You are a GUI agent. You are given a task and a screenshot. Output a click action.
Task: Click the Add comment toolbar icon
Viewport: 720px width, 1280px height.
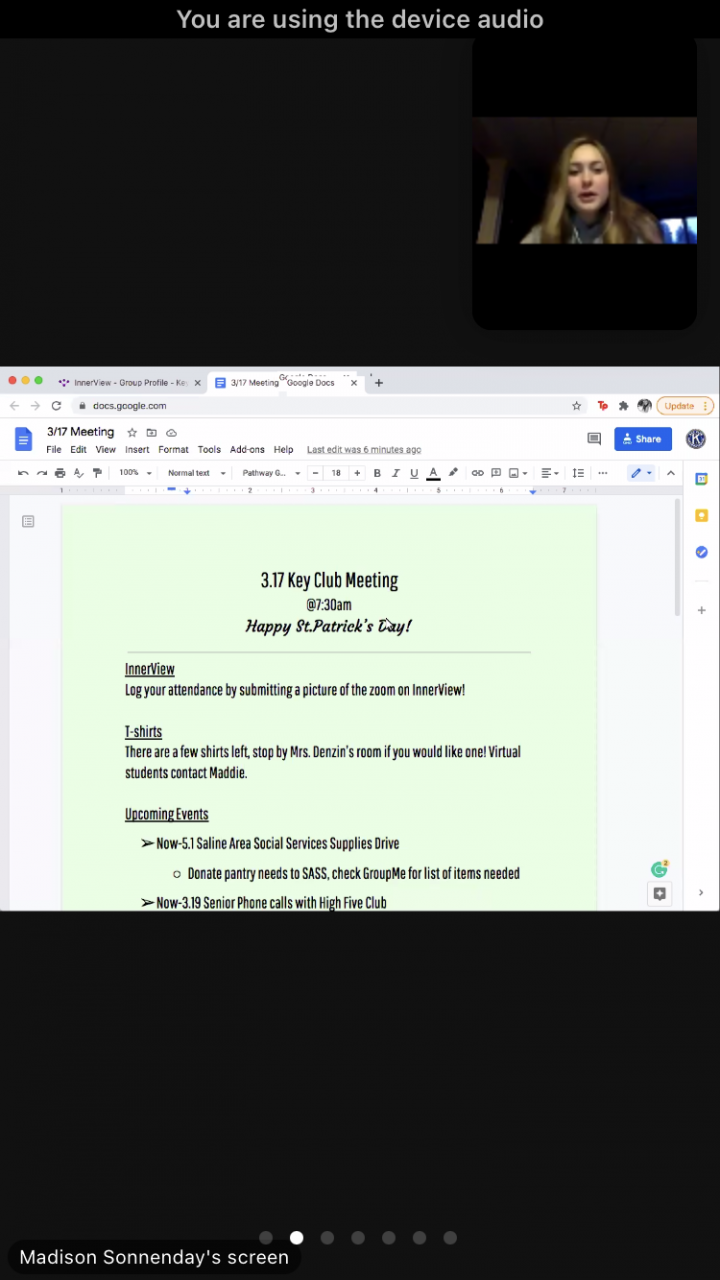[x=496, y=473]
